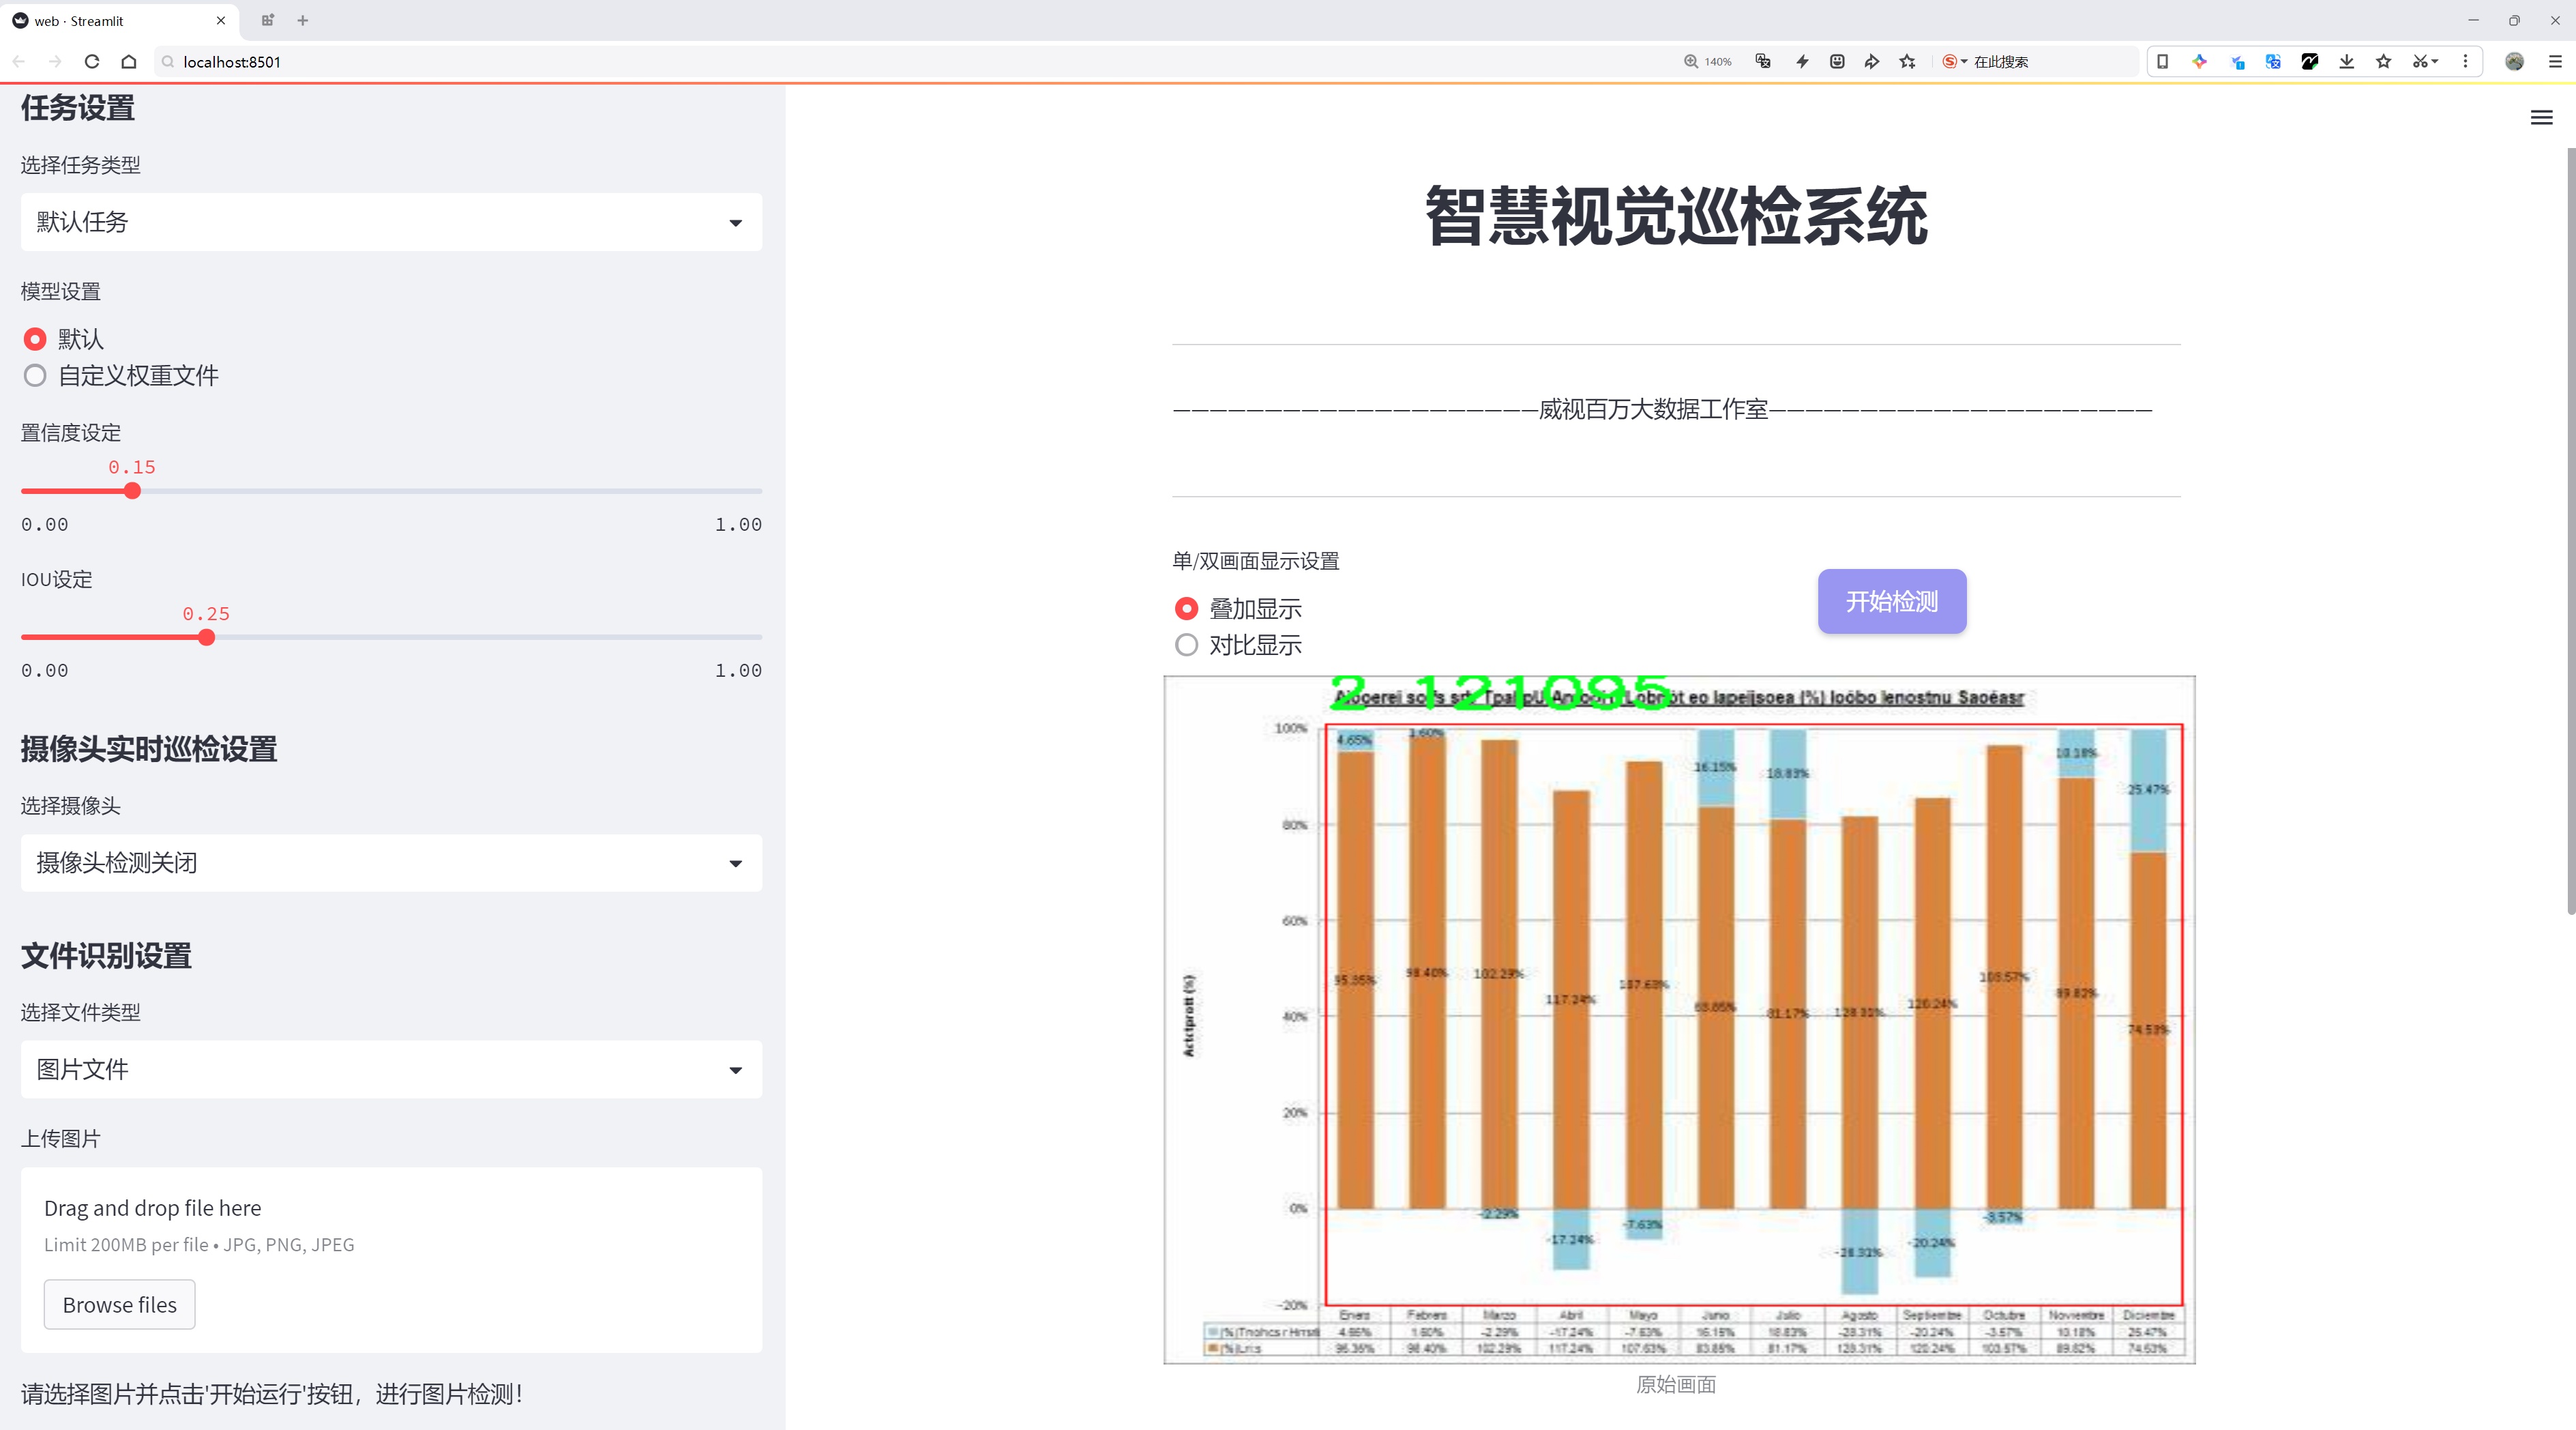Open the 摄像头检测关闭 camera dropdown
Image resolution: width=2576 pixels, height=1430 pixels.
tap(391, 863)
